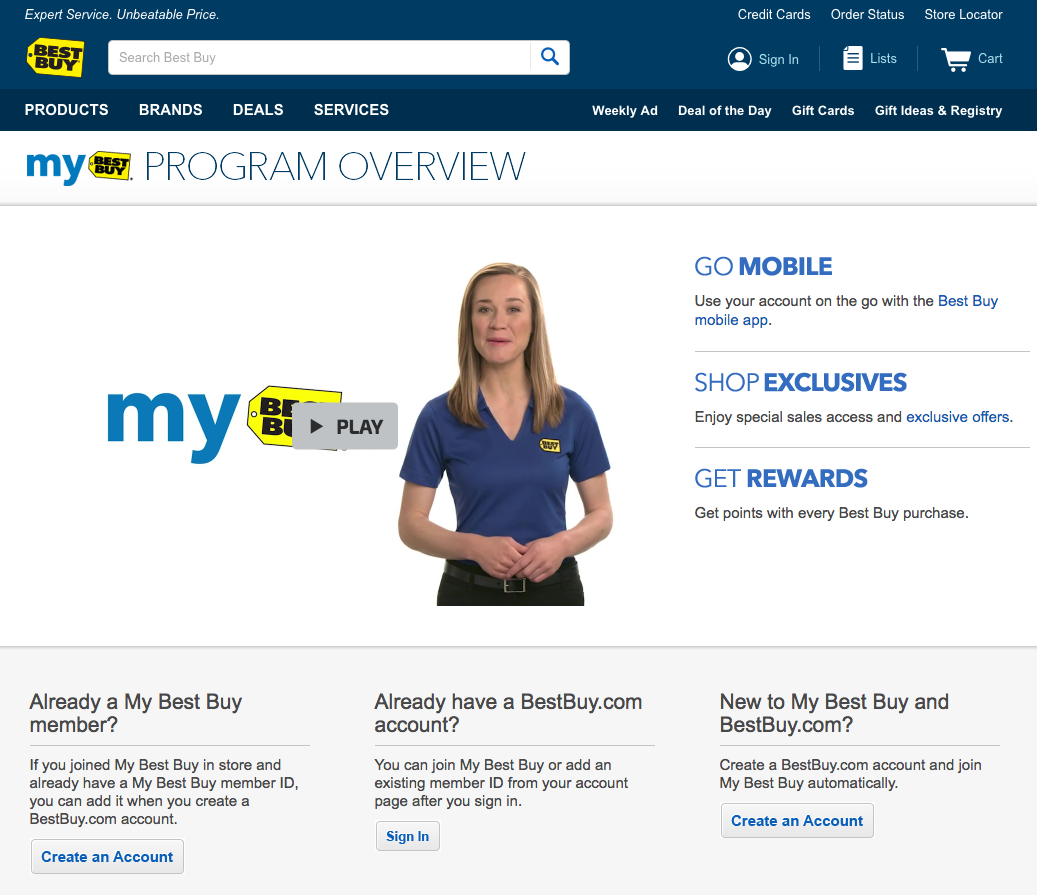
Task: Open the Weekly Ad
Action: pyautogui.click(x=624, y=111)
